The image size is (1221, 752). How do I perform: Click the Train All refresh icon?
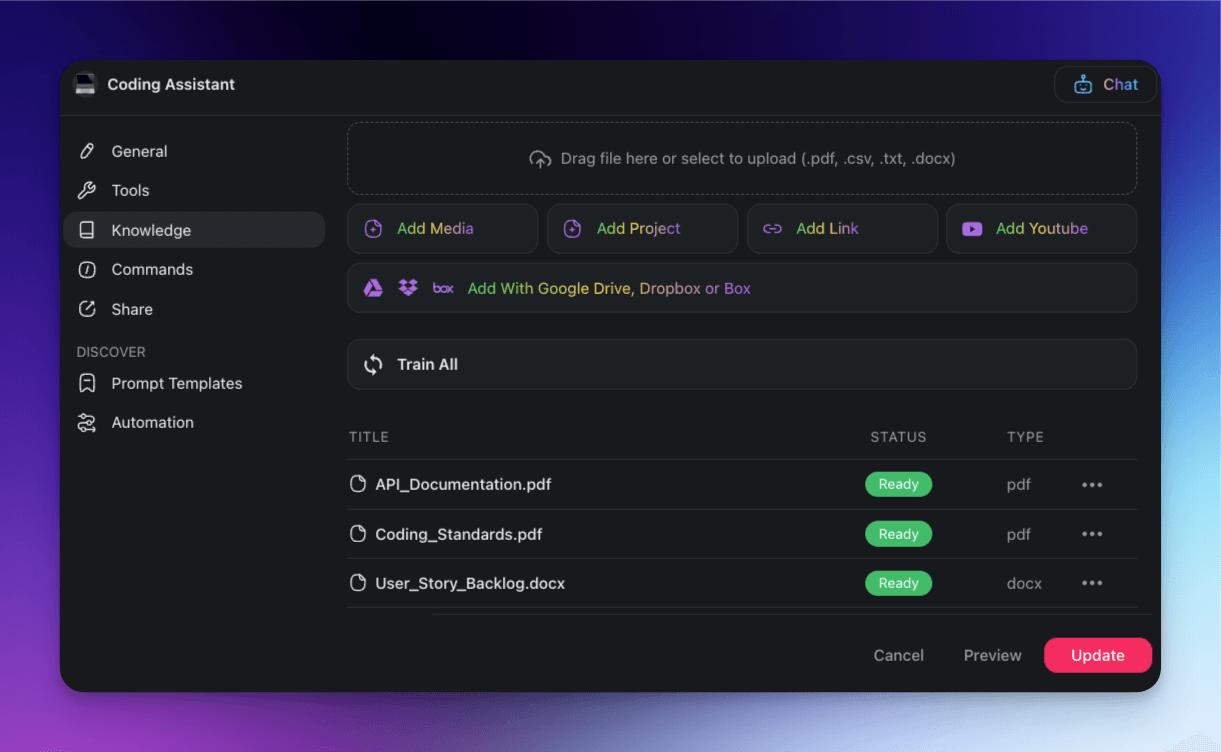pyautogui.click(x=373, y=364)
